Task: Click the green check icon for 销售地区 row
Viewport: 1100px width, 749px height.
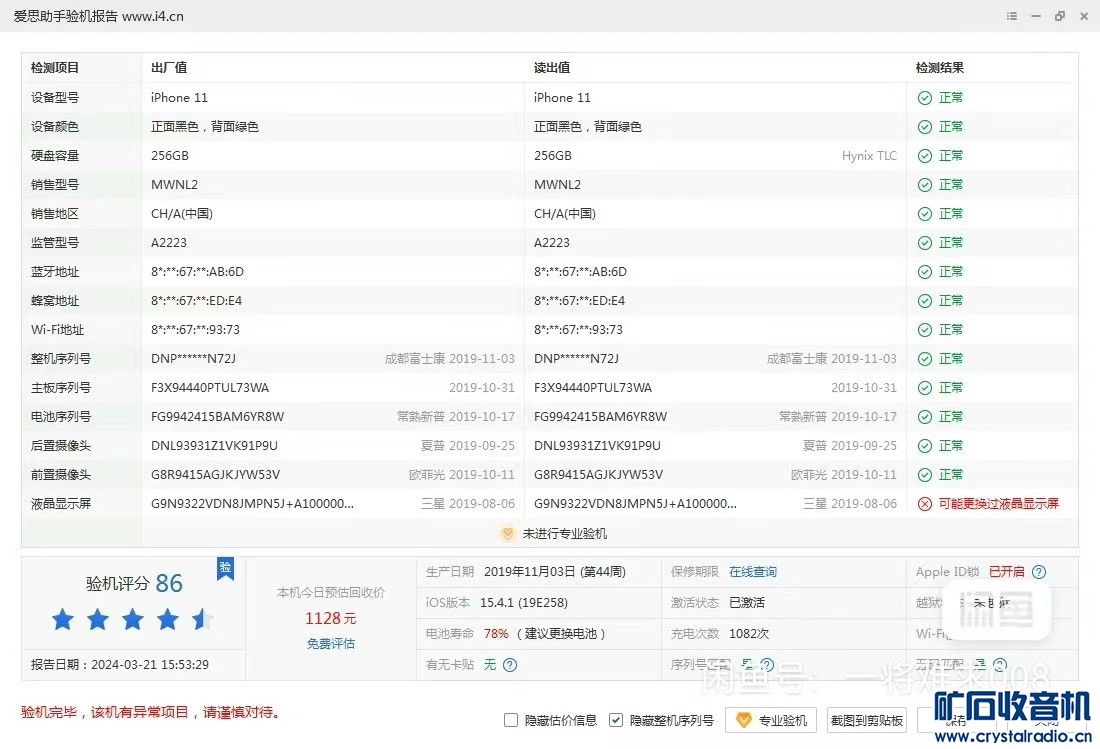Action: [x=925, y=214]
